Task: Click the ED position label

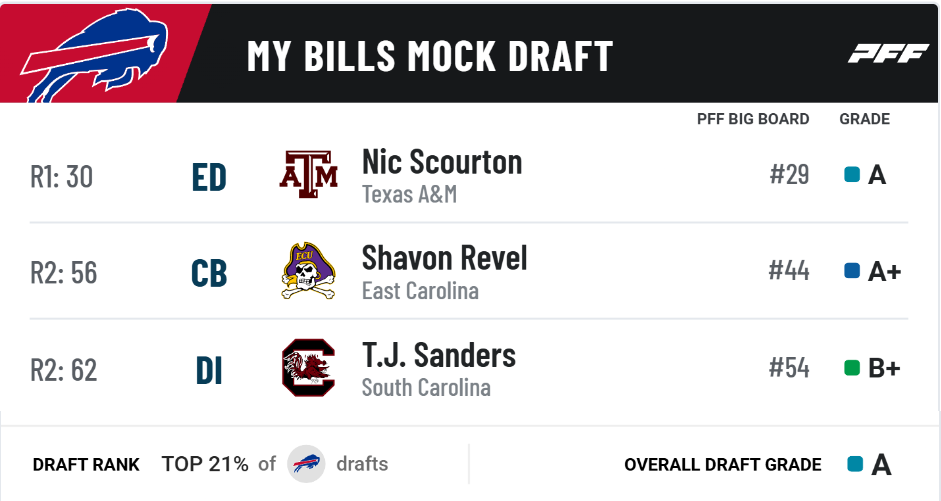Action: [209, 178]
